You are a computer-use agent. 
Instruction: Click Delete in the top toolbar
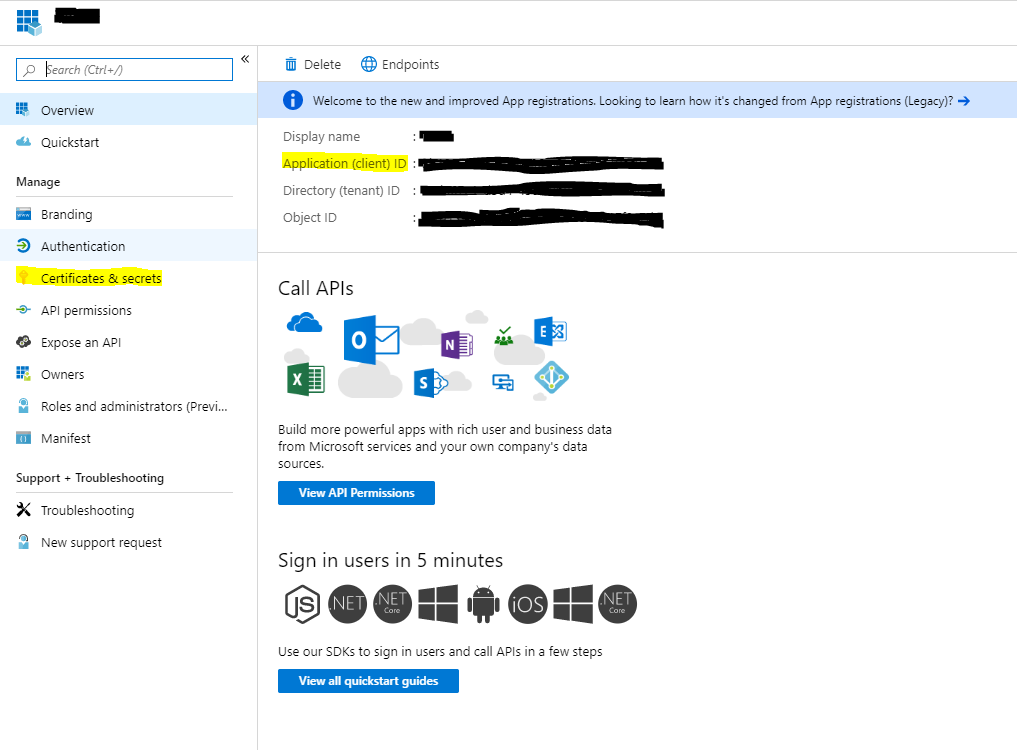pyautogui.click(x=313, y=64)
